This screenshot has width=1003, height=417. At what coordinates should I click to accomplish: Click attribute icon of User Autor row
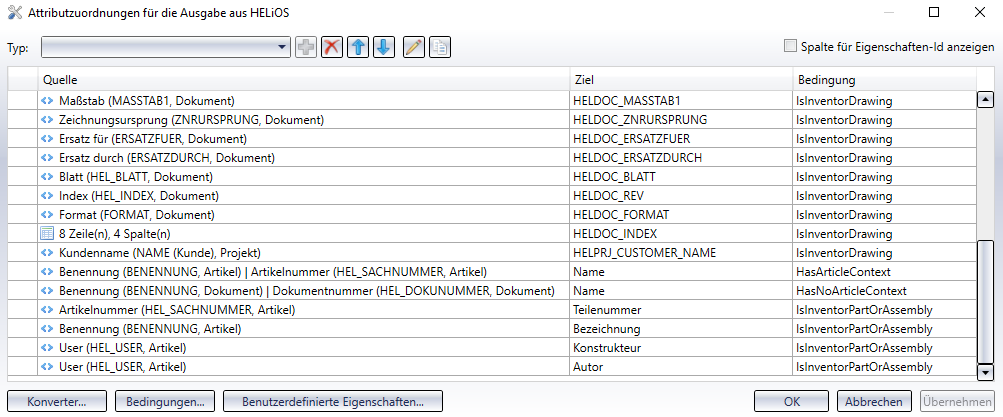click(x=47, y=367)
